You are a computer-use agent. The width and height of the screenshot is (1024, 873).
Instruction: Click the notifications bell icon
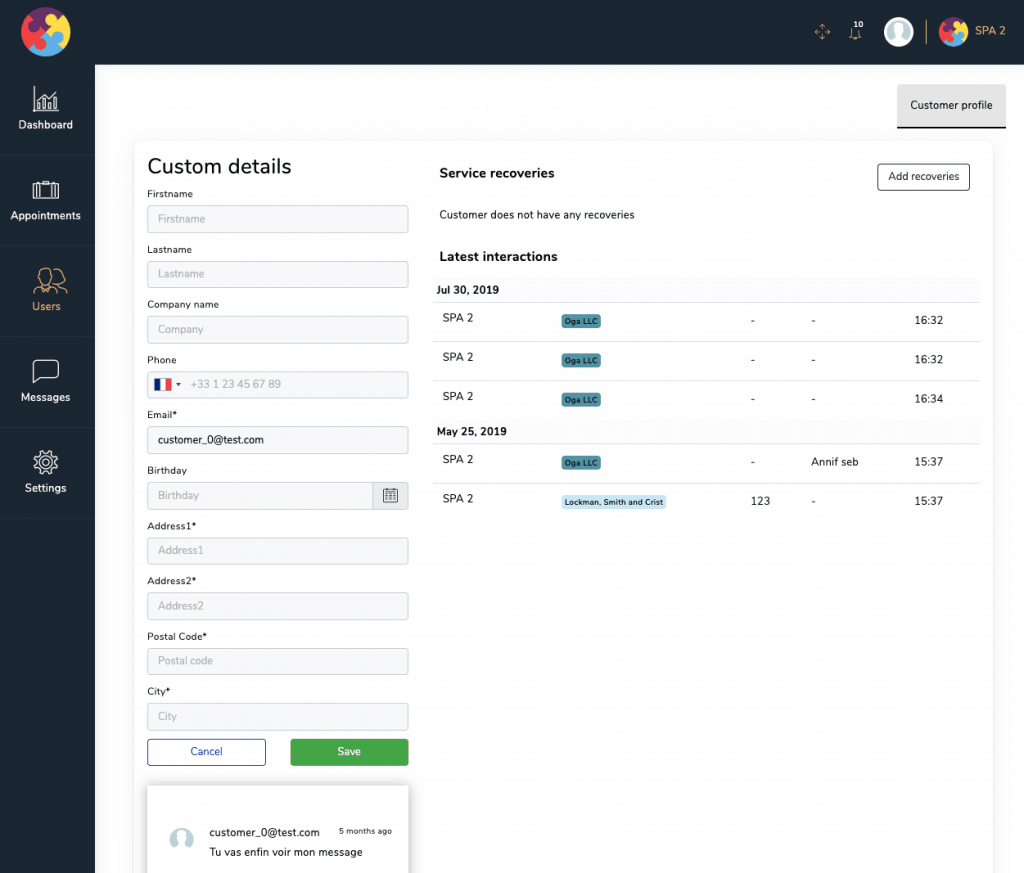point(856,31)
